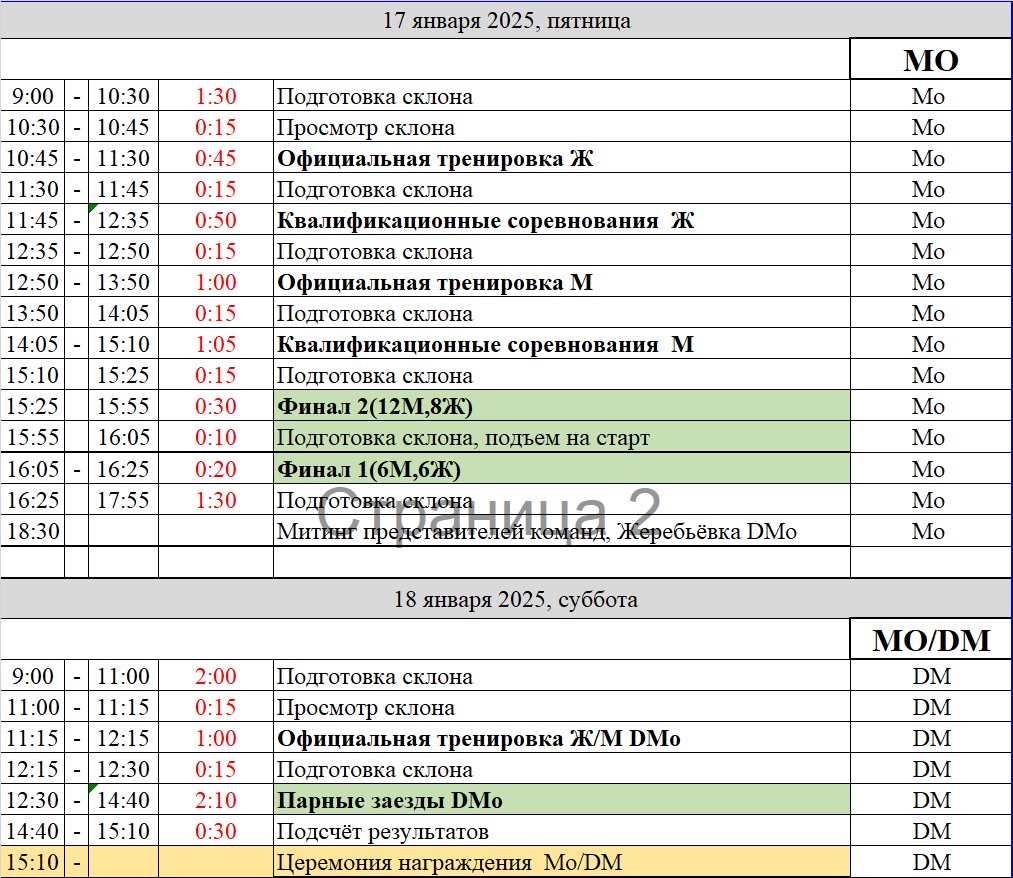Viewport: 1013px width, 878px height.
Task: Click end time '14:40' with green marker
Action: click(x=123, y=800)
